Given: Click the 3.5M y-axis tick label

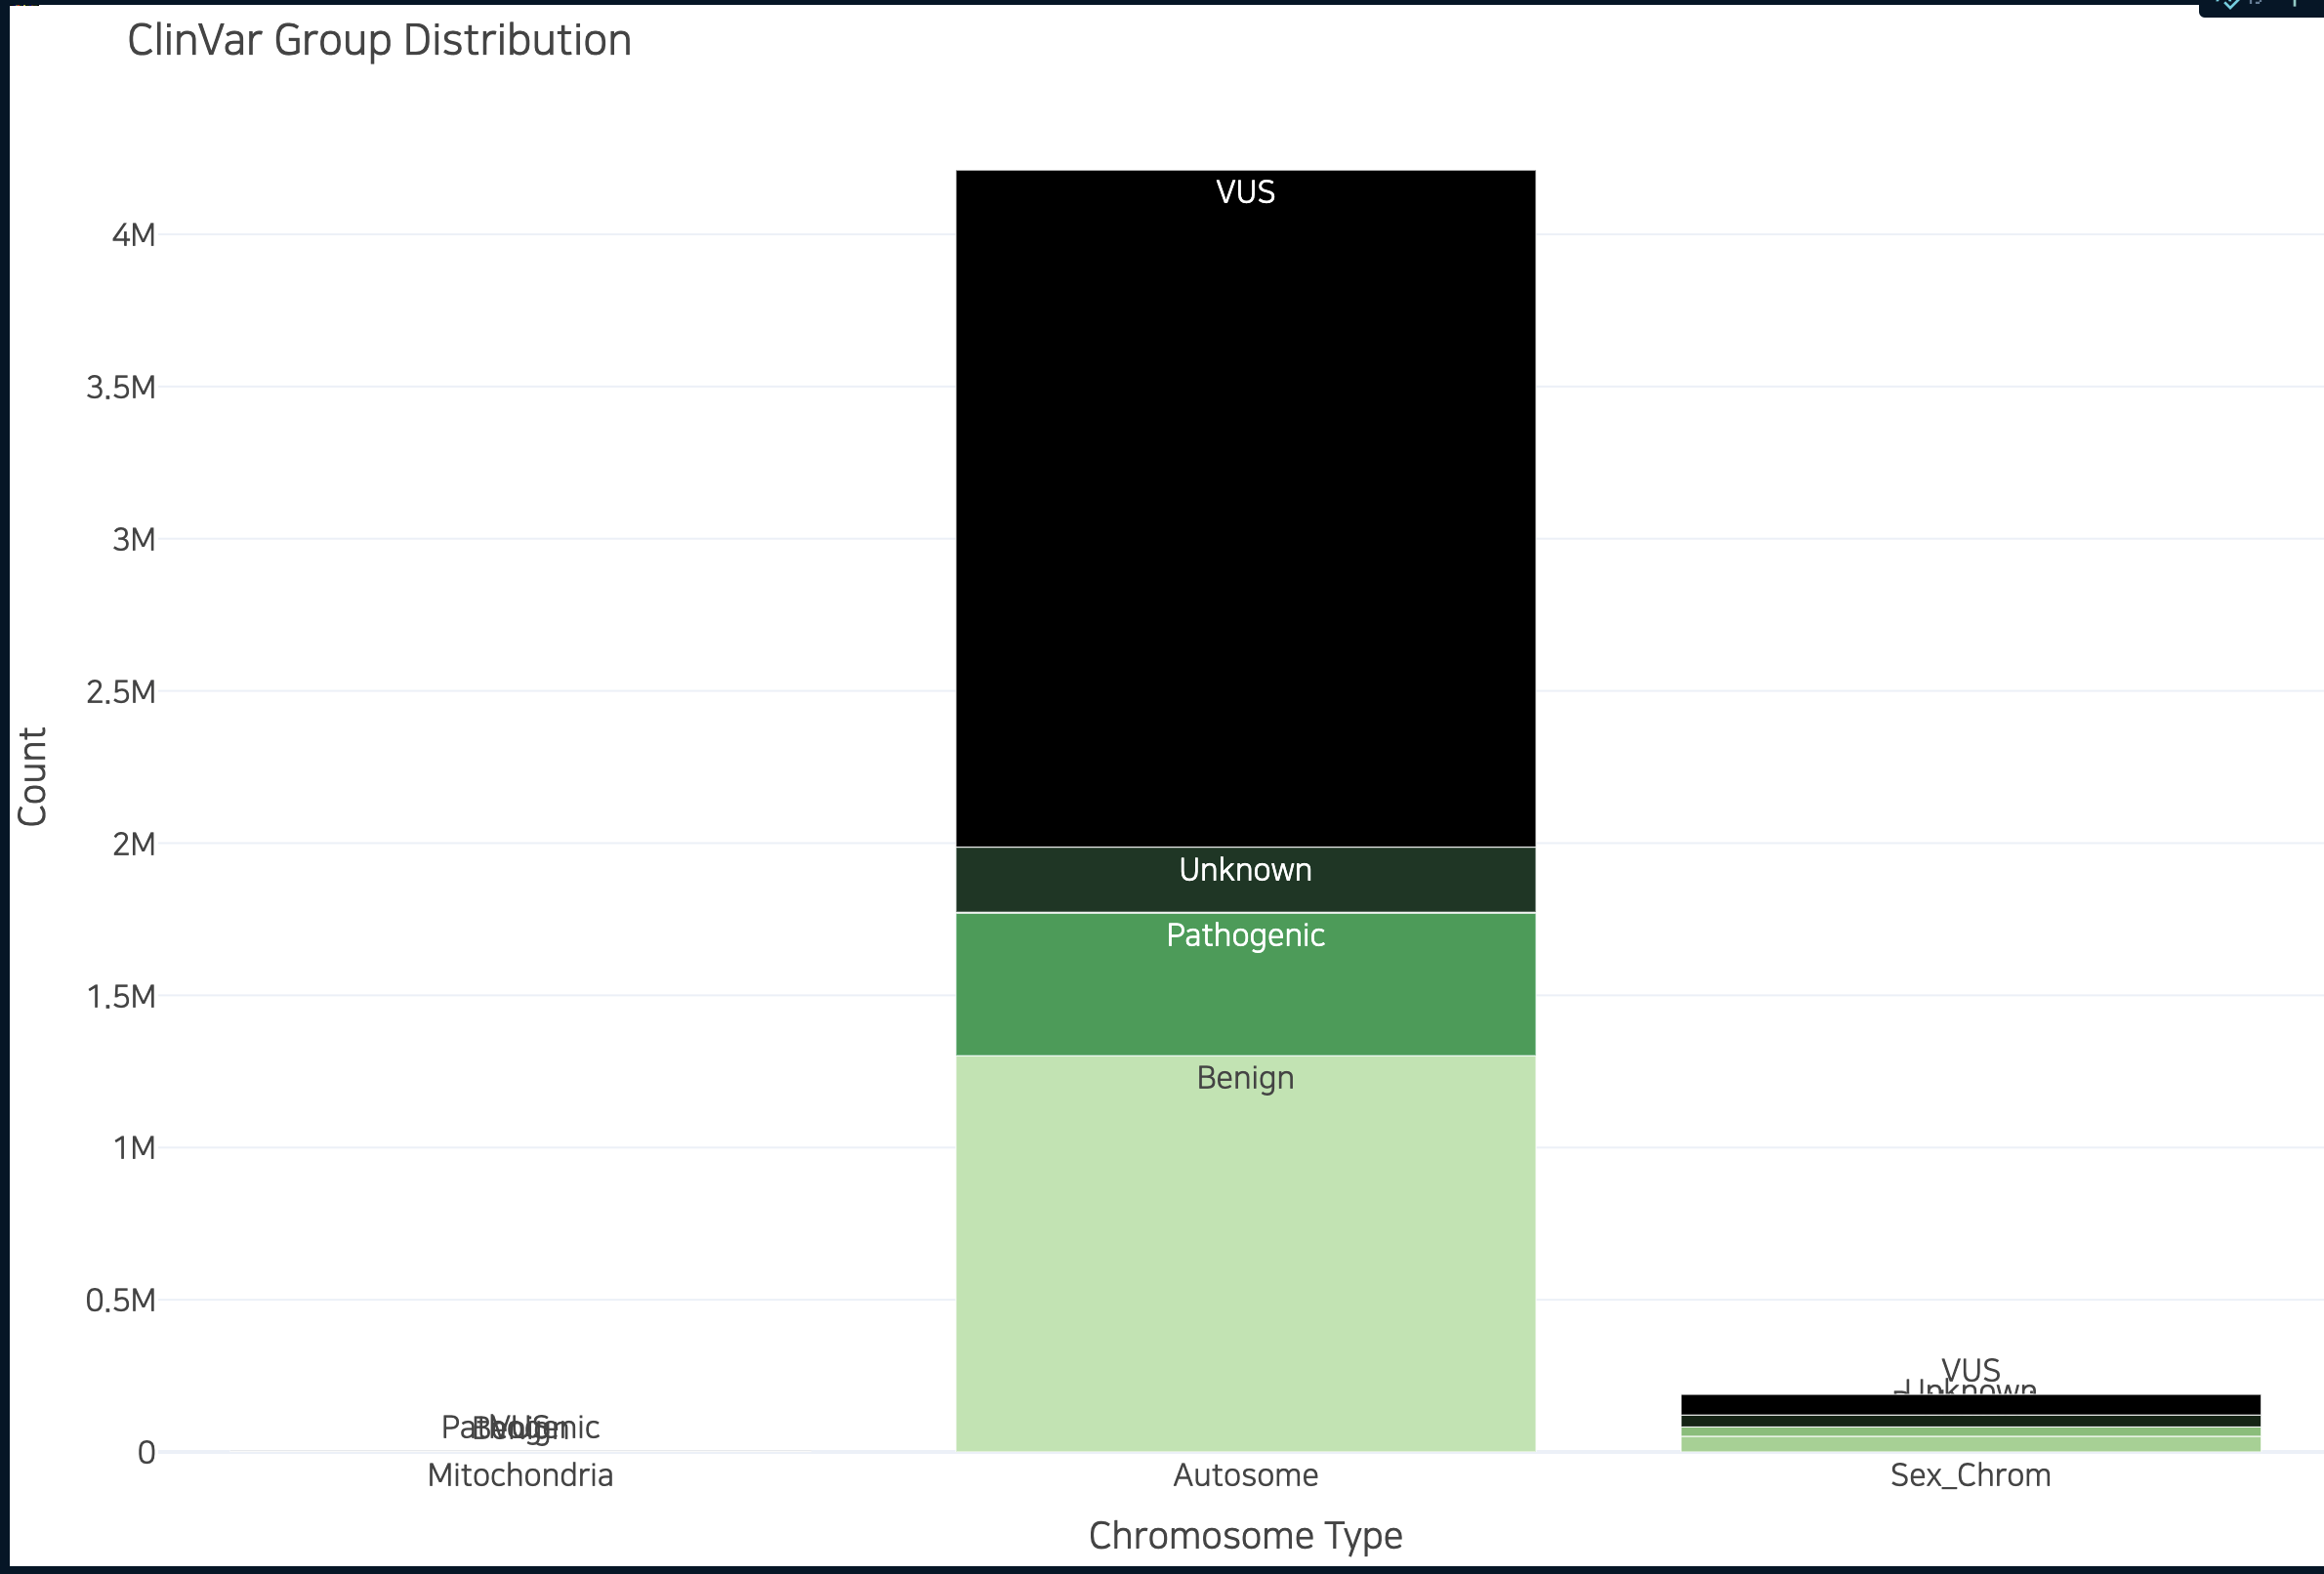Looking at the screenshot, I should click(x=121, y=387).
